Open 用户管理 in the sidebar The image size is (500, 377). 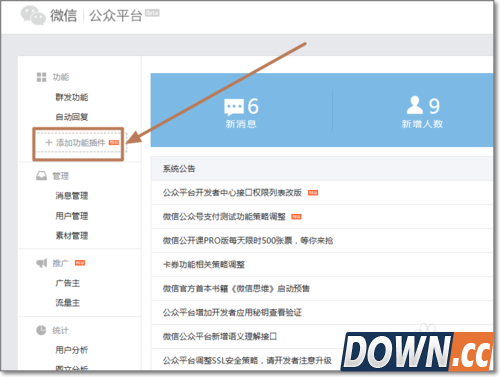point(72,216)
